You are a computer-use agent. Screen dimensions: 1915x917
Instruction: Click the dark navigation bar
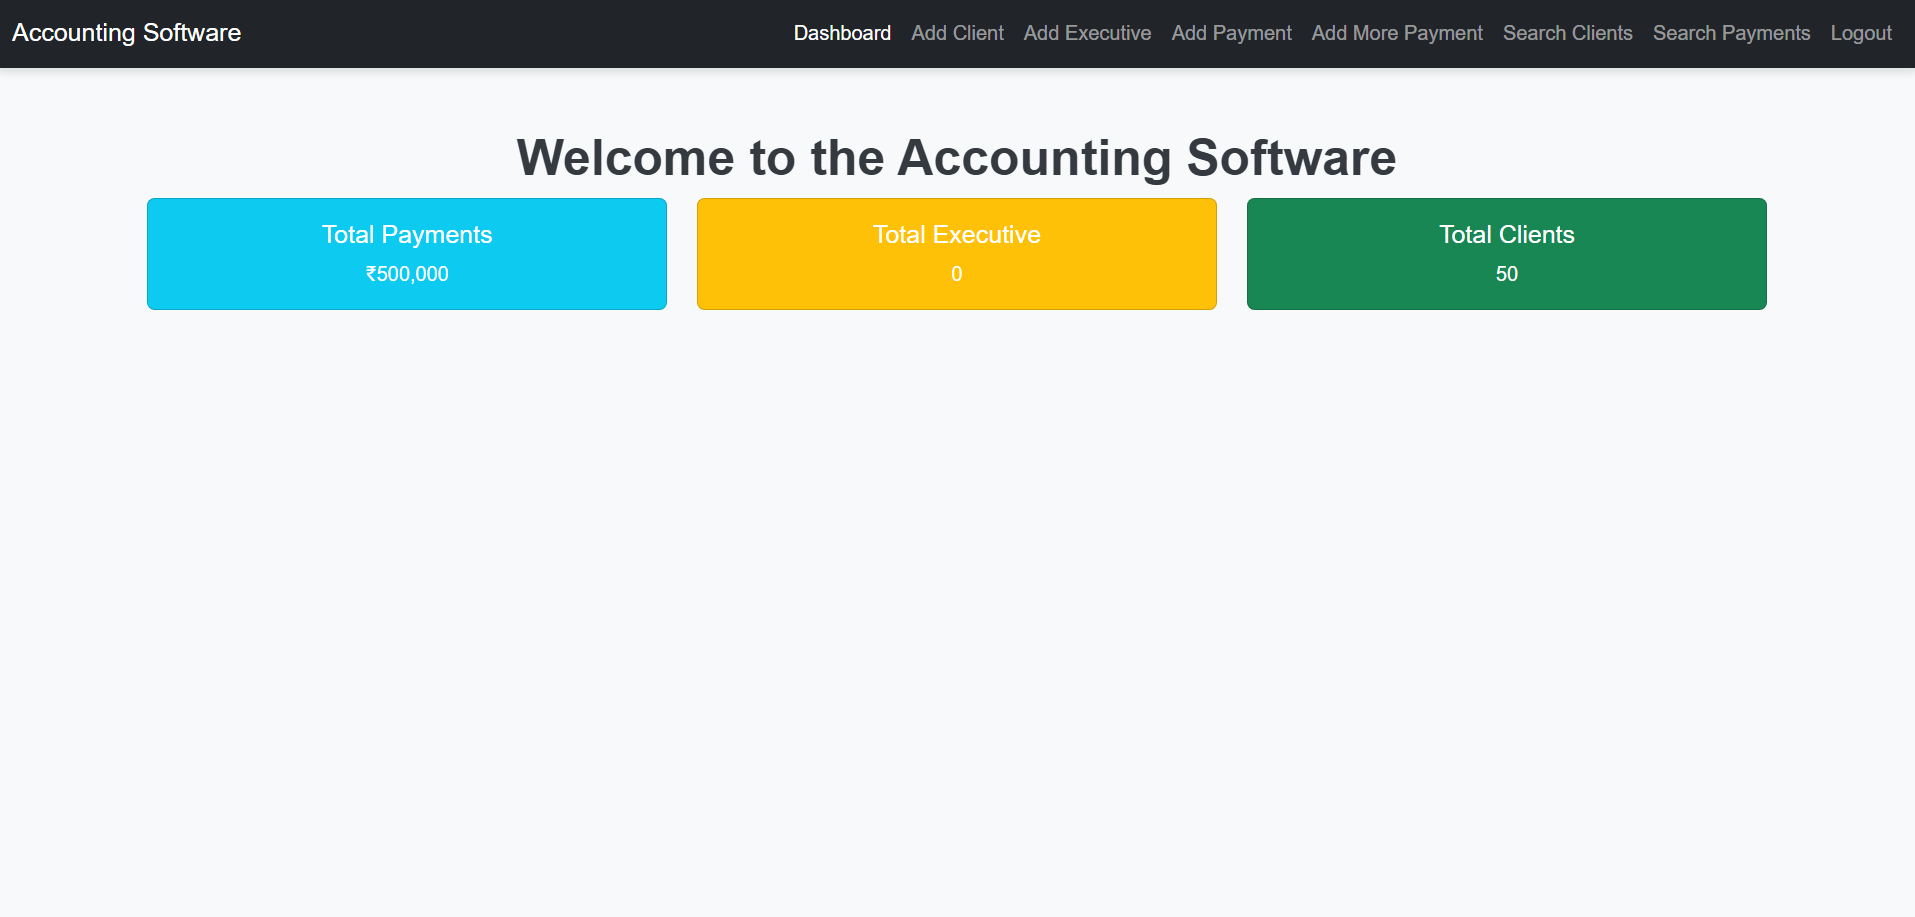(x=500, y=33)
